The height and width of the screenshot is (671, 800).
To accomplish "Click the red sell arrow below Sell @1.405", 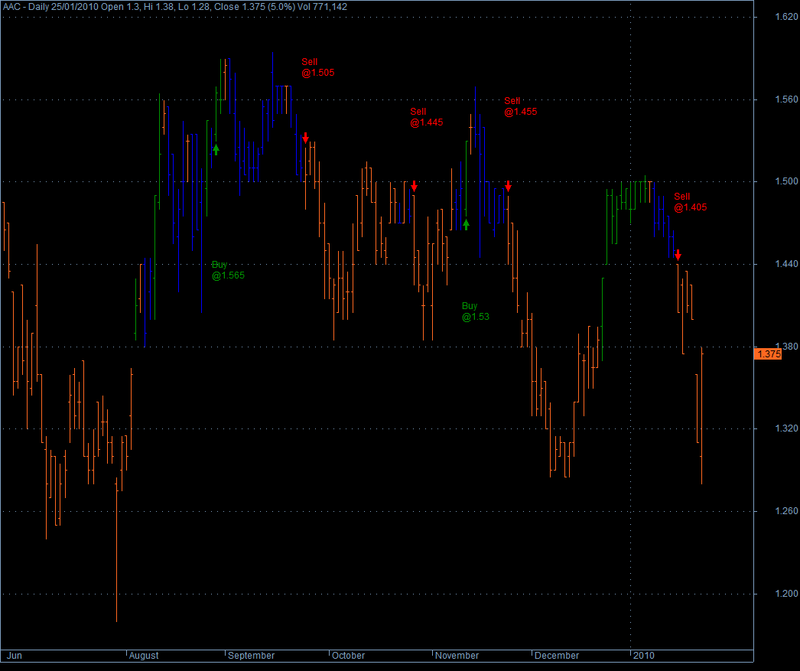I will coord(678,255).
